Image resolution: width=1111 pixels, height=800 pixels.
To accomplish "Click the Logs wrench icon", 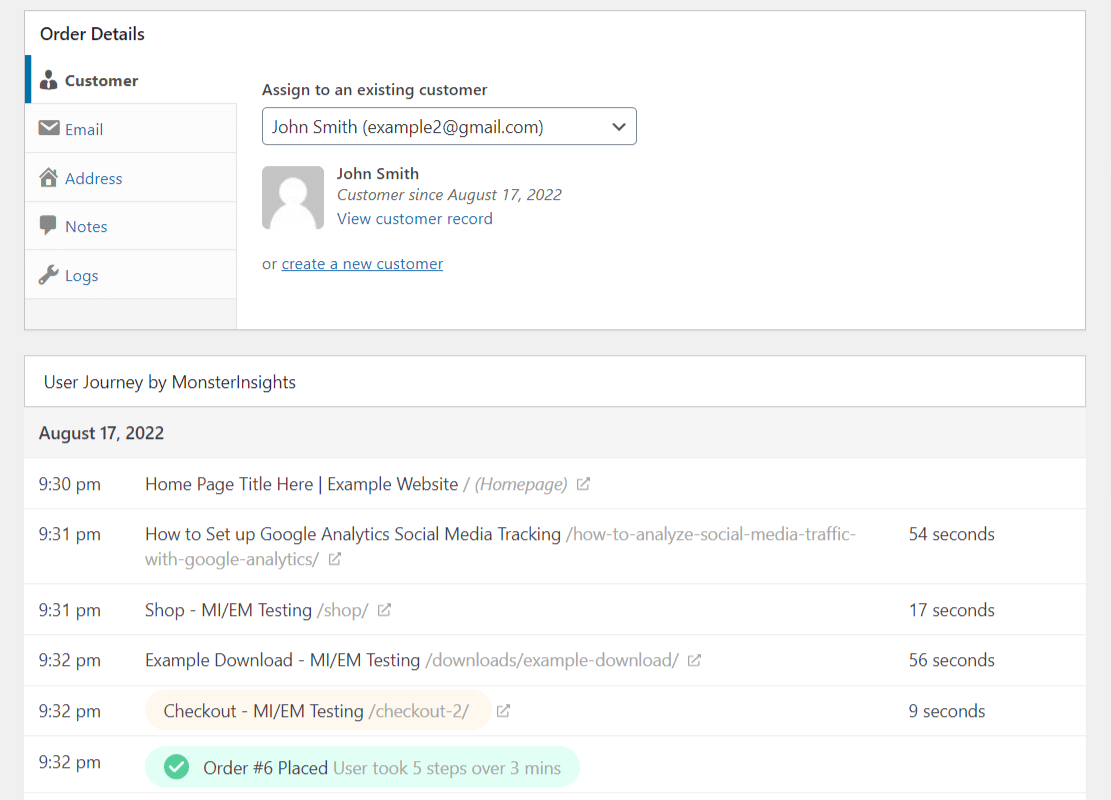I will [x=49, y=274].
